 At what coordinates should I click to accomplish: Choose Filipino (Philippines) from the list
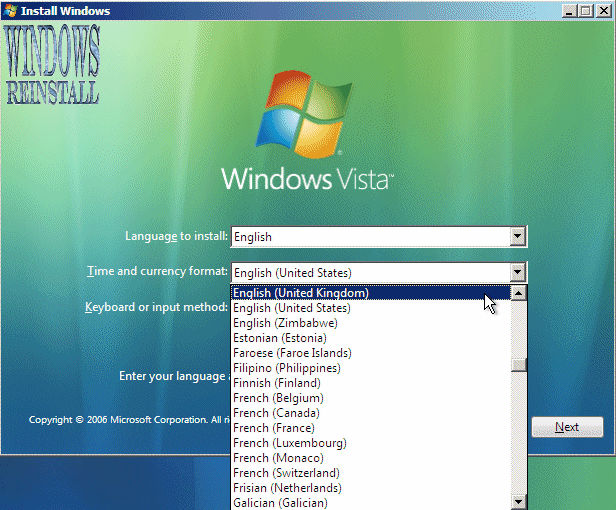coord(287,368)
